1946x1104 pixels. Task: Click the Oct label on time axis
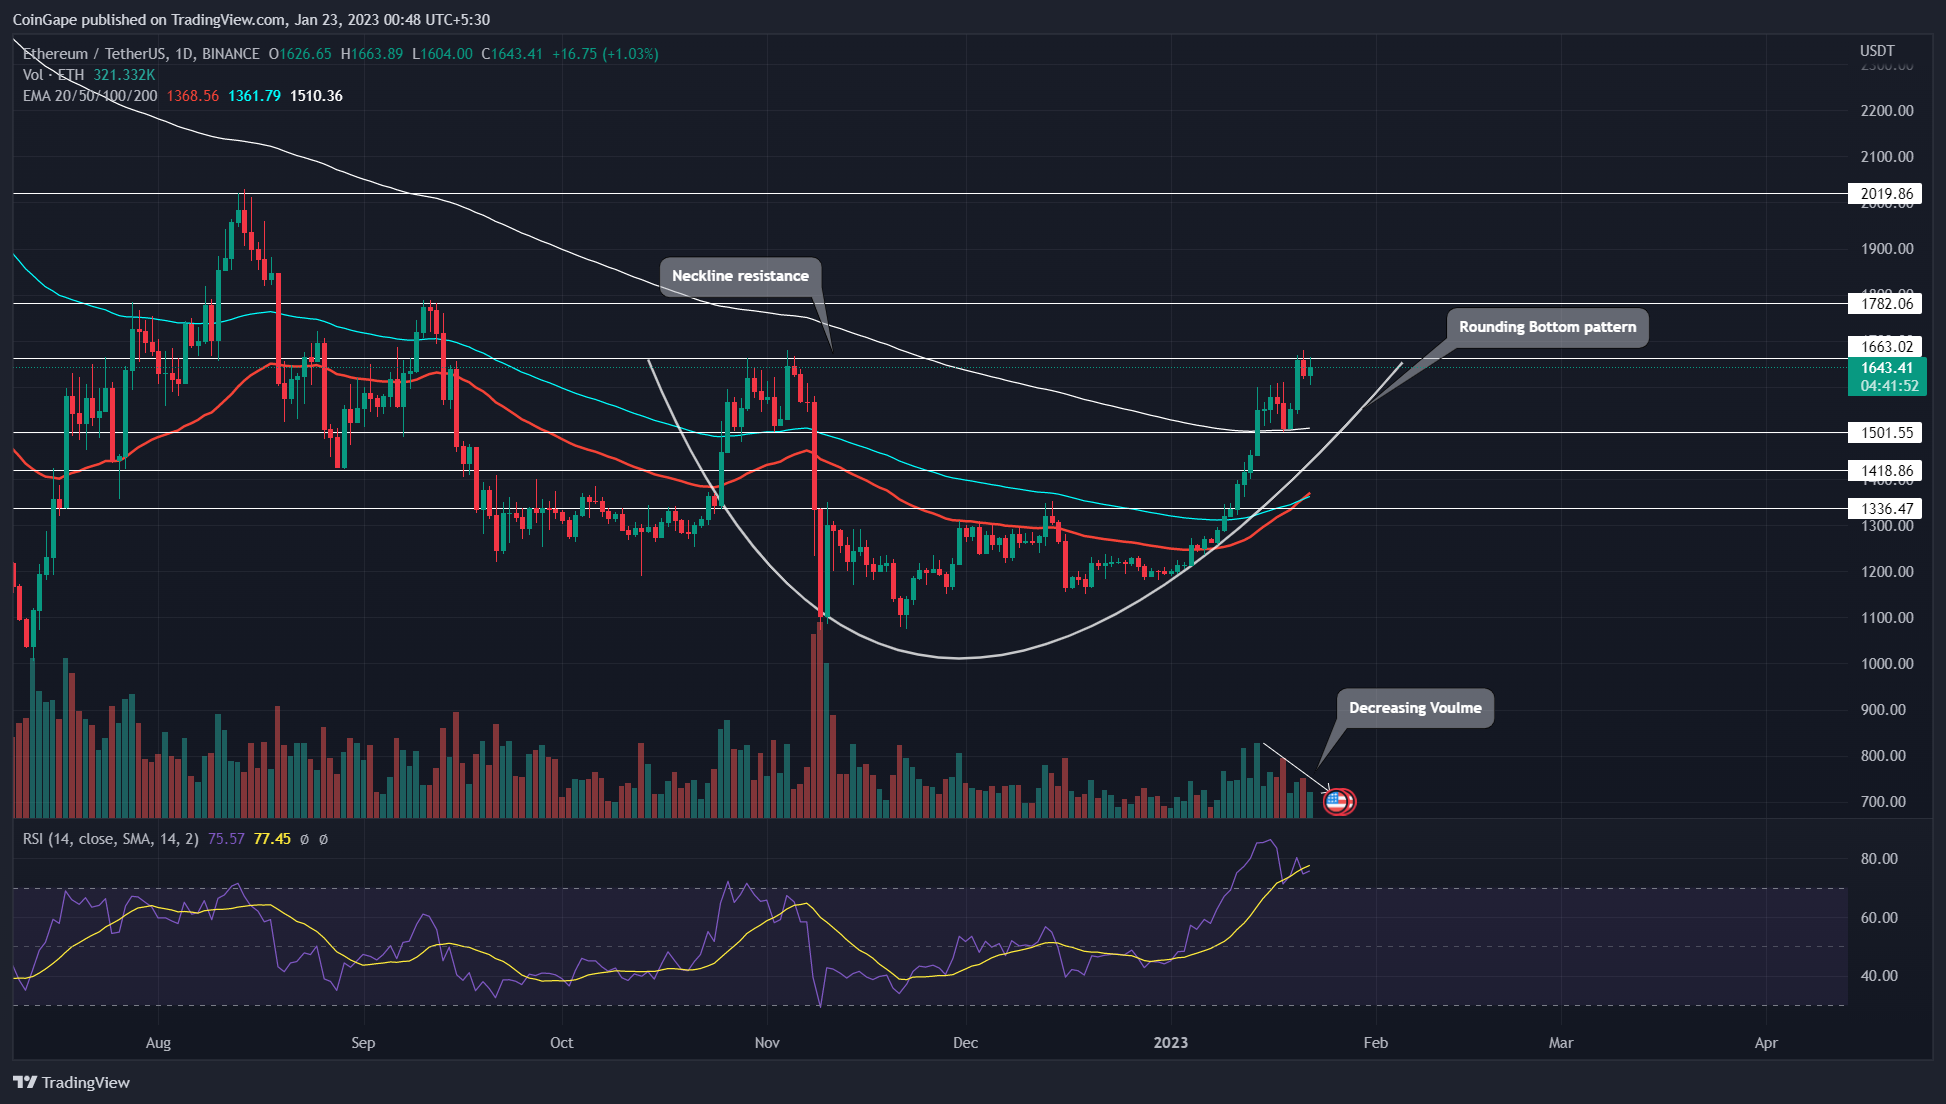[562, 1043]
